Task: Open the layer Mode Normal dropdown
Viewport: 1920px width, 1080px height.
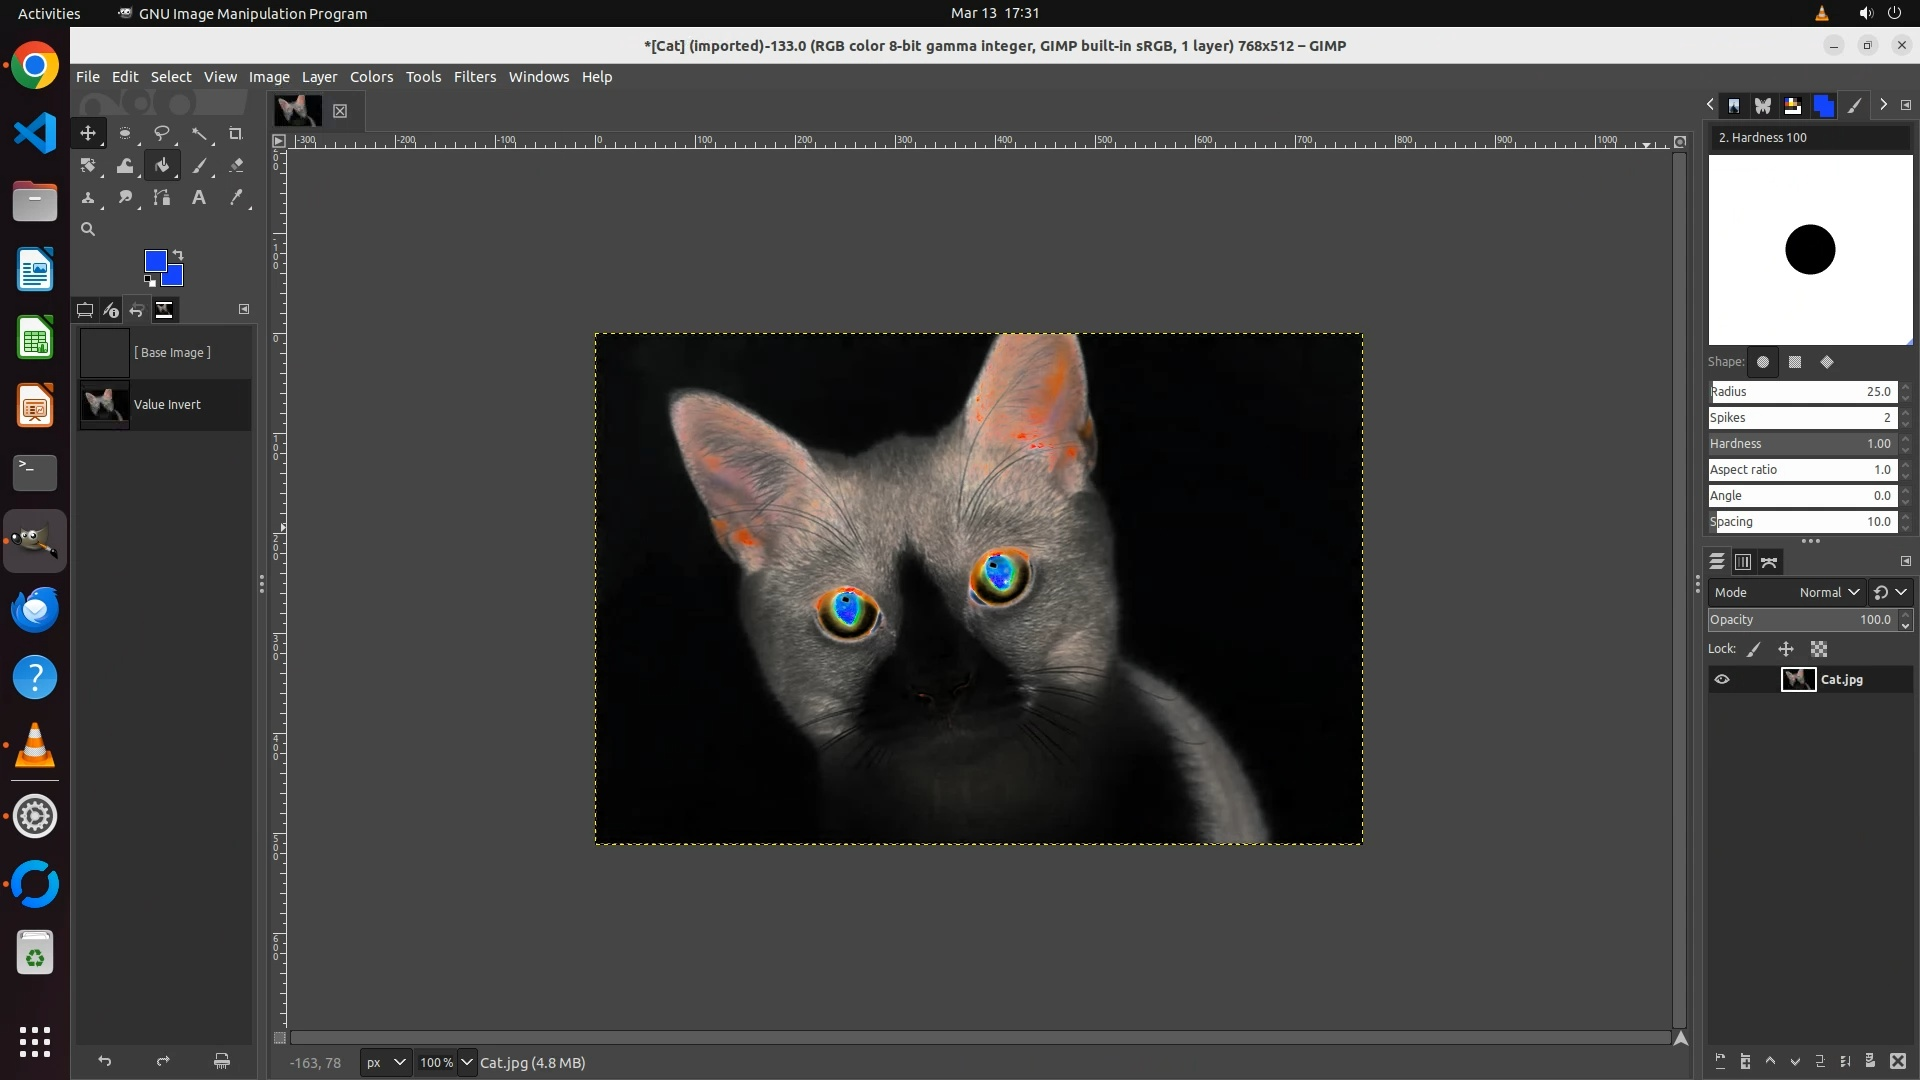Action: click(1829, 593)
